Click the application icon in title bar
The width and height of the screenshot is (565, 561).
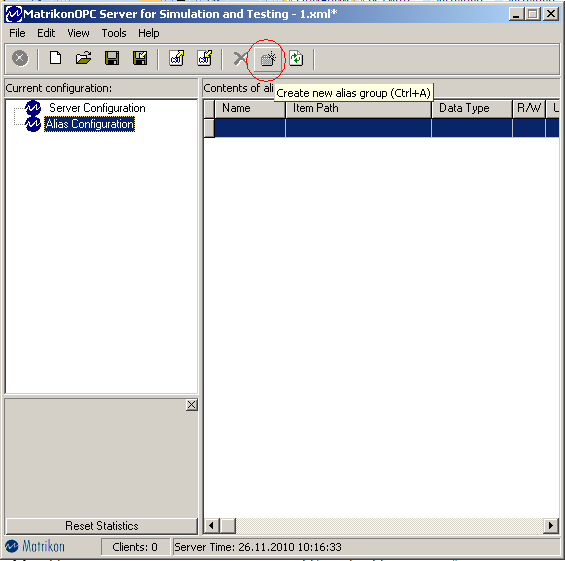[14, 14]
